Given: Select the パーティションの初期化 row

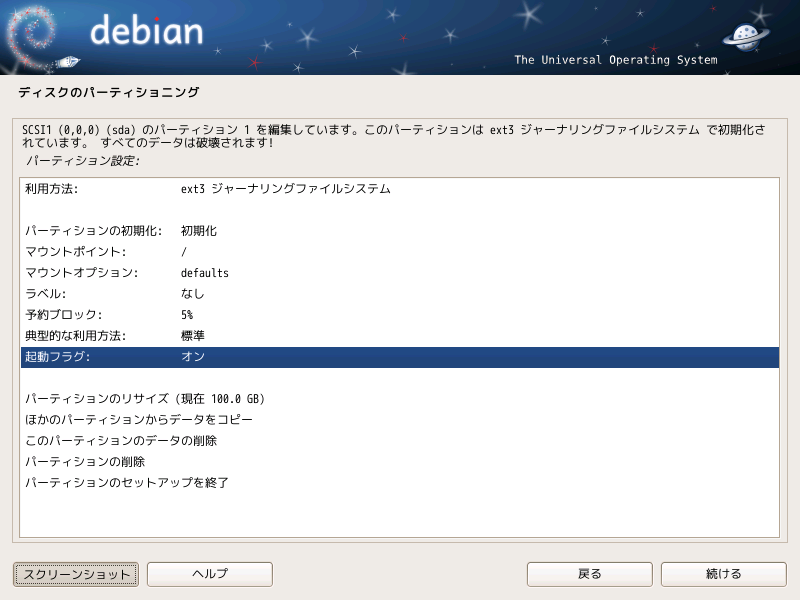Looking at the screenshot, I should (x=400, y=231).
